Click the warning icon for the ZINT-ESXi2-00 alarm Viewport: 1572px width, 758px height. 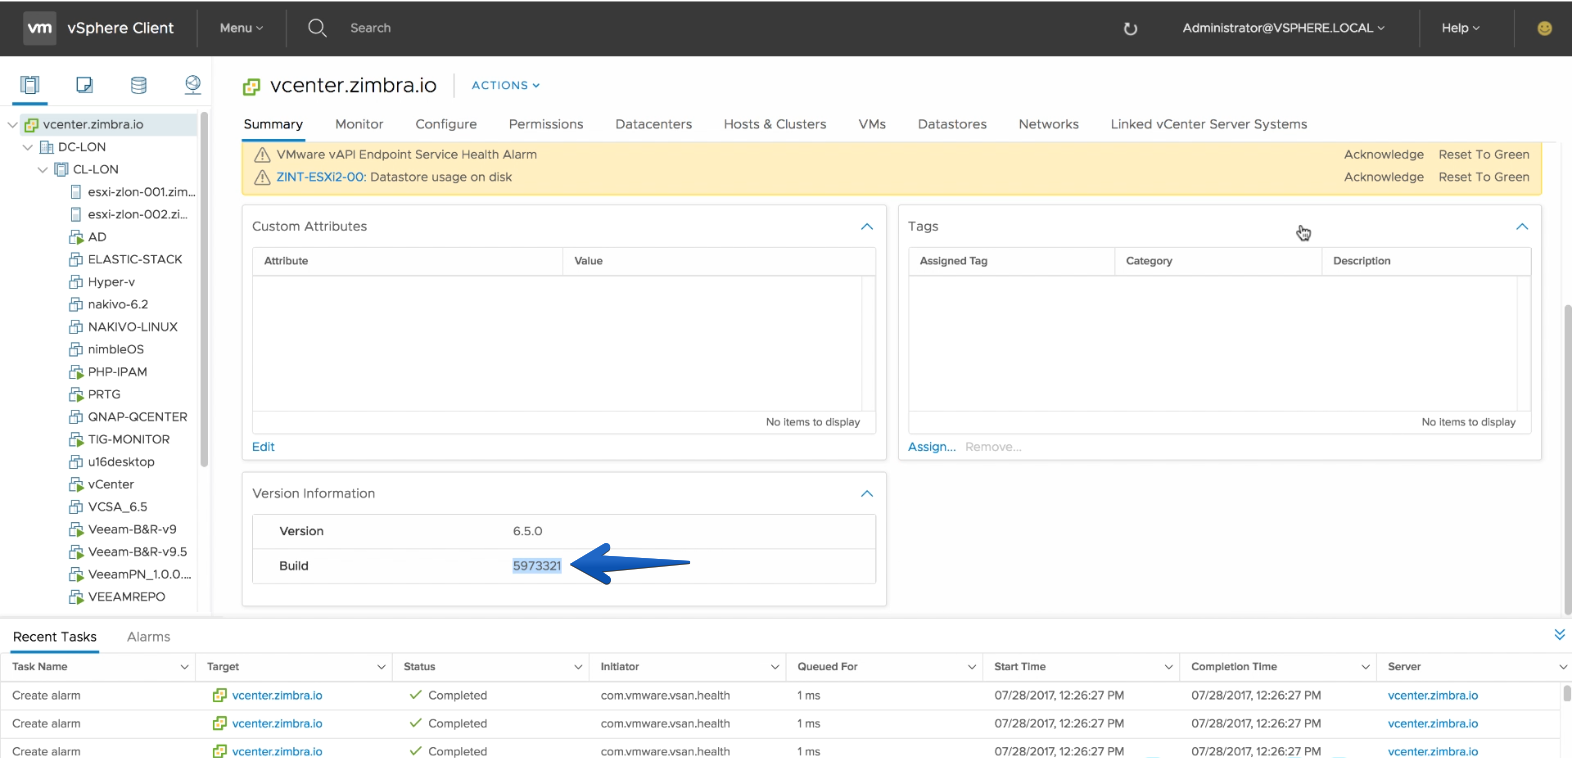pyautogui.click(x=262, y=178)
